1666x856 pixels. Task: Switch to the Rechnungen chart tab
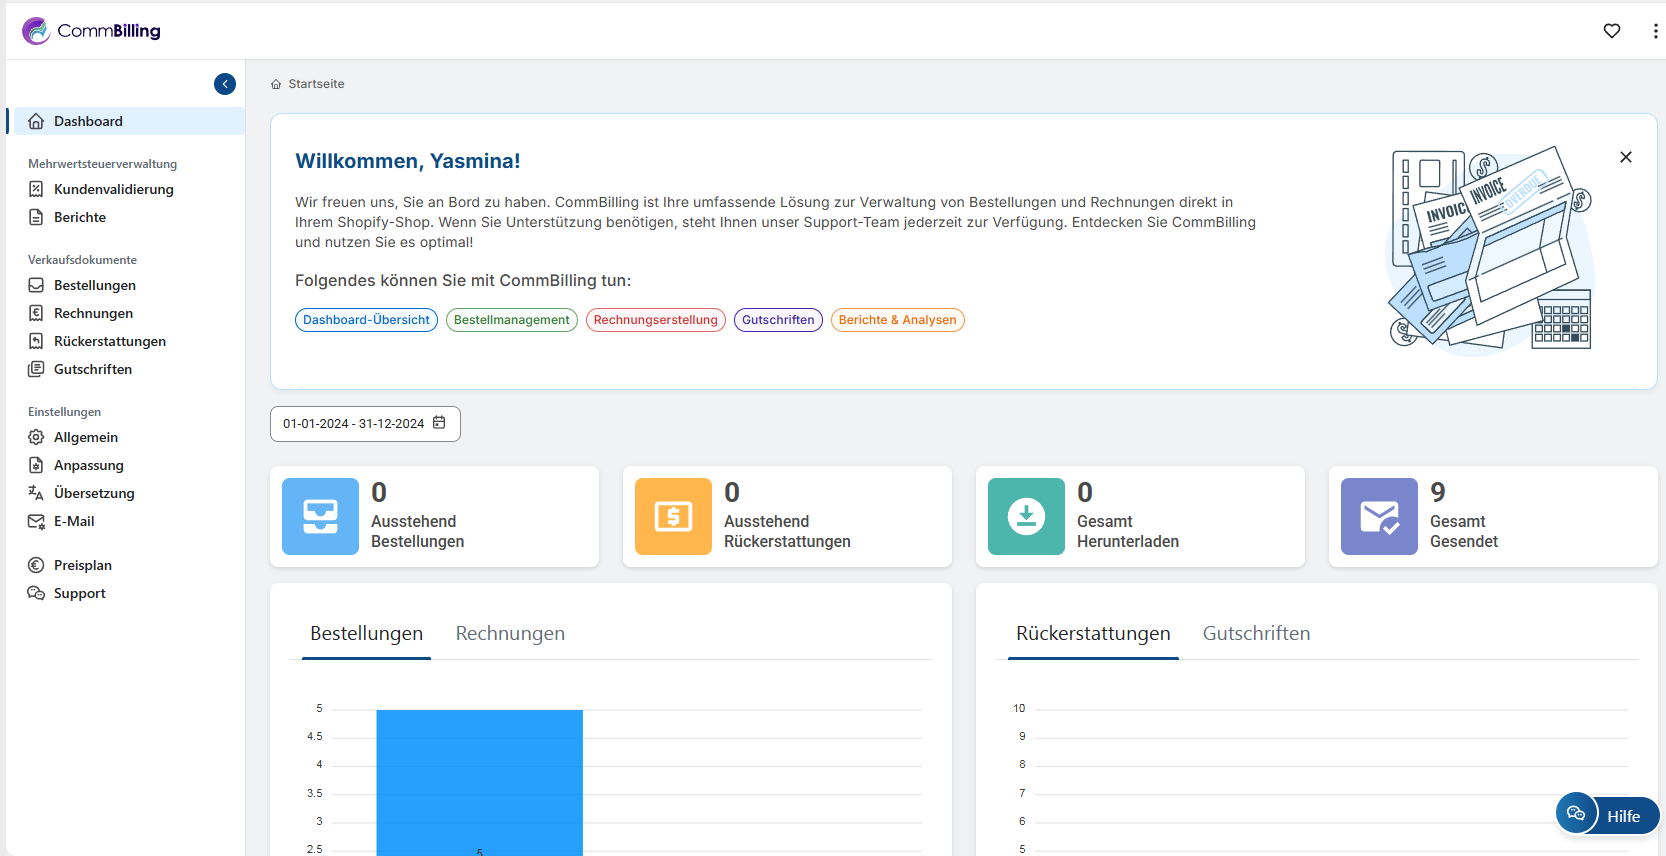(510, 634)
